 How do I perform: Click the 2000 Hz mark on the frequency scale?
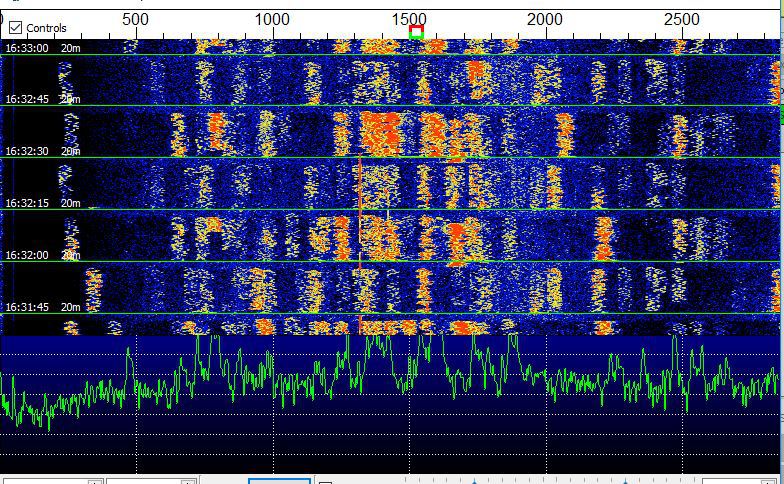[545, 19]
